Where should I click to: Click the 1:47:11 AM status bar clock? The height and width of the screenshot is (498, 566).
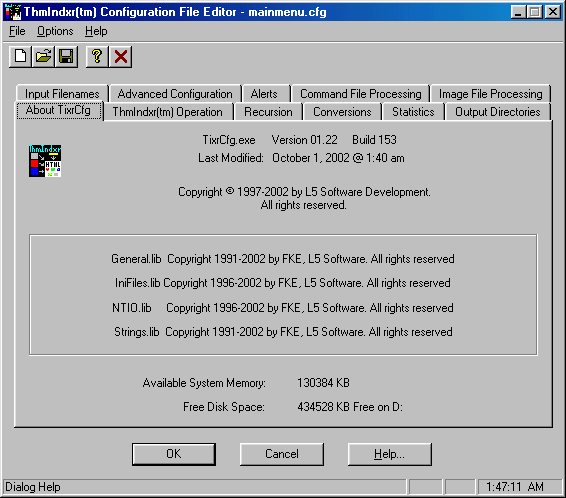coord(515,487)
